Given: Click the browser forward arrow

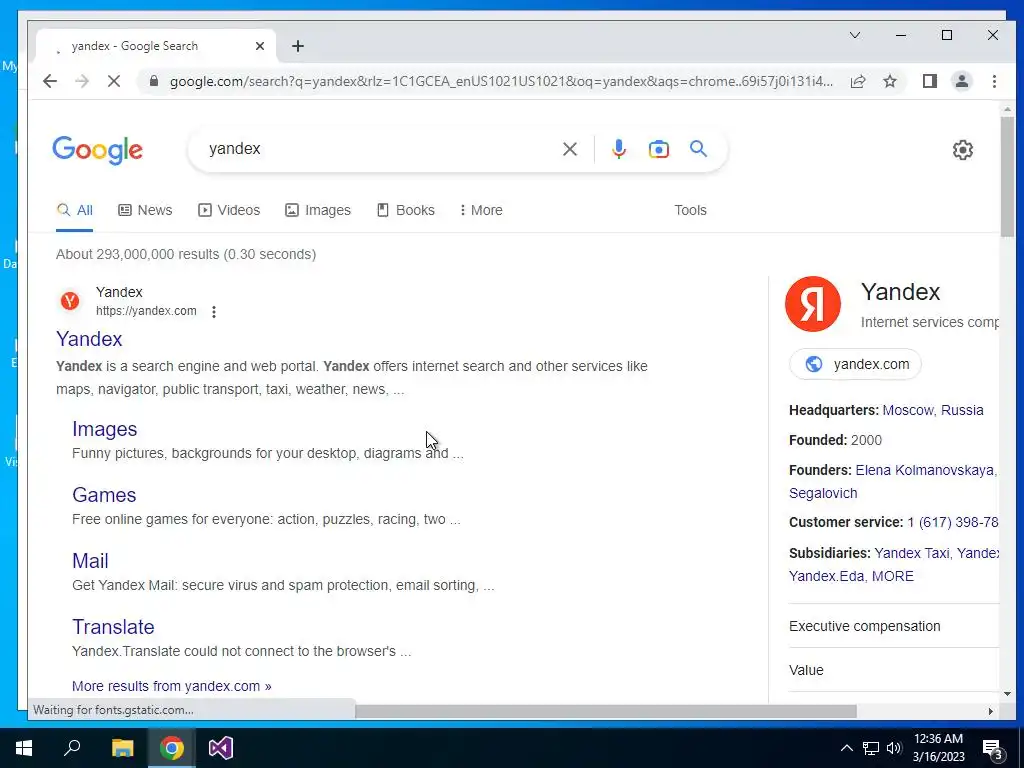Looking at the screenshot, I should 82,81.
